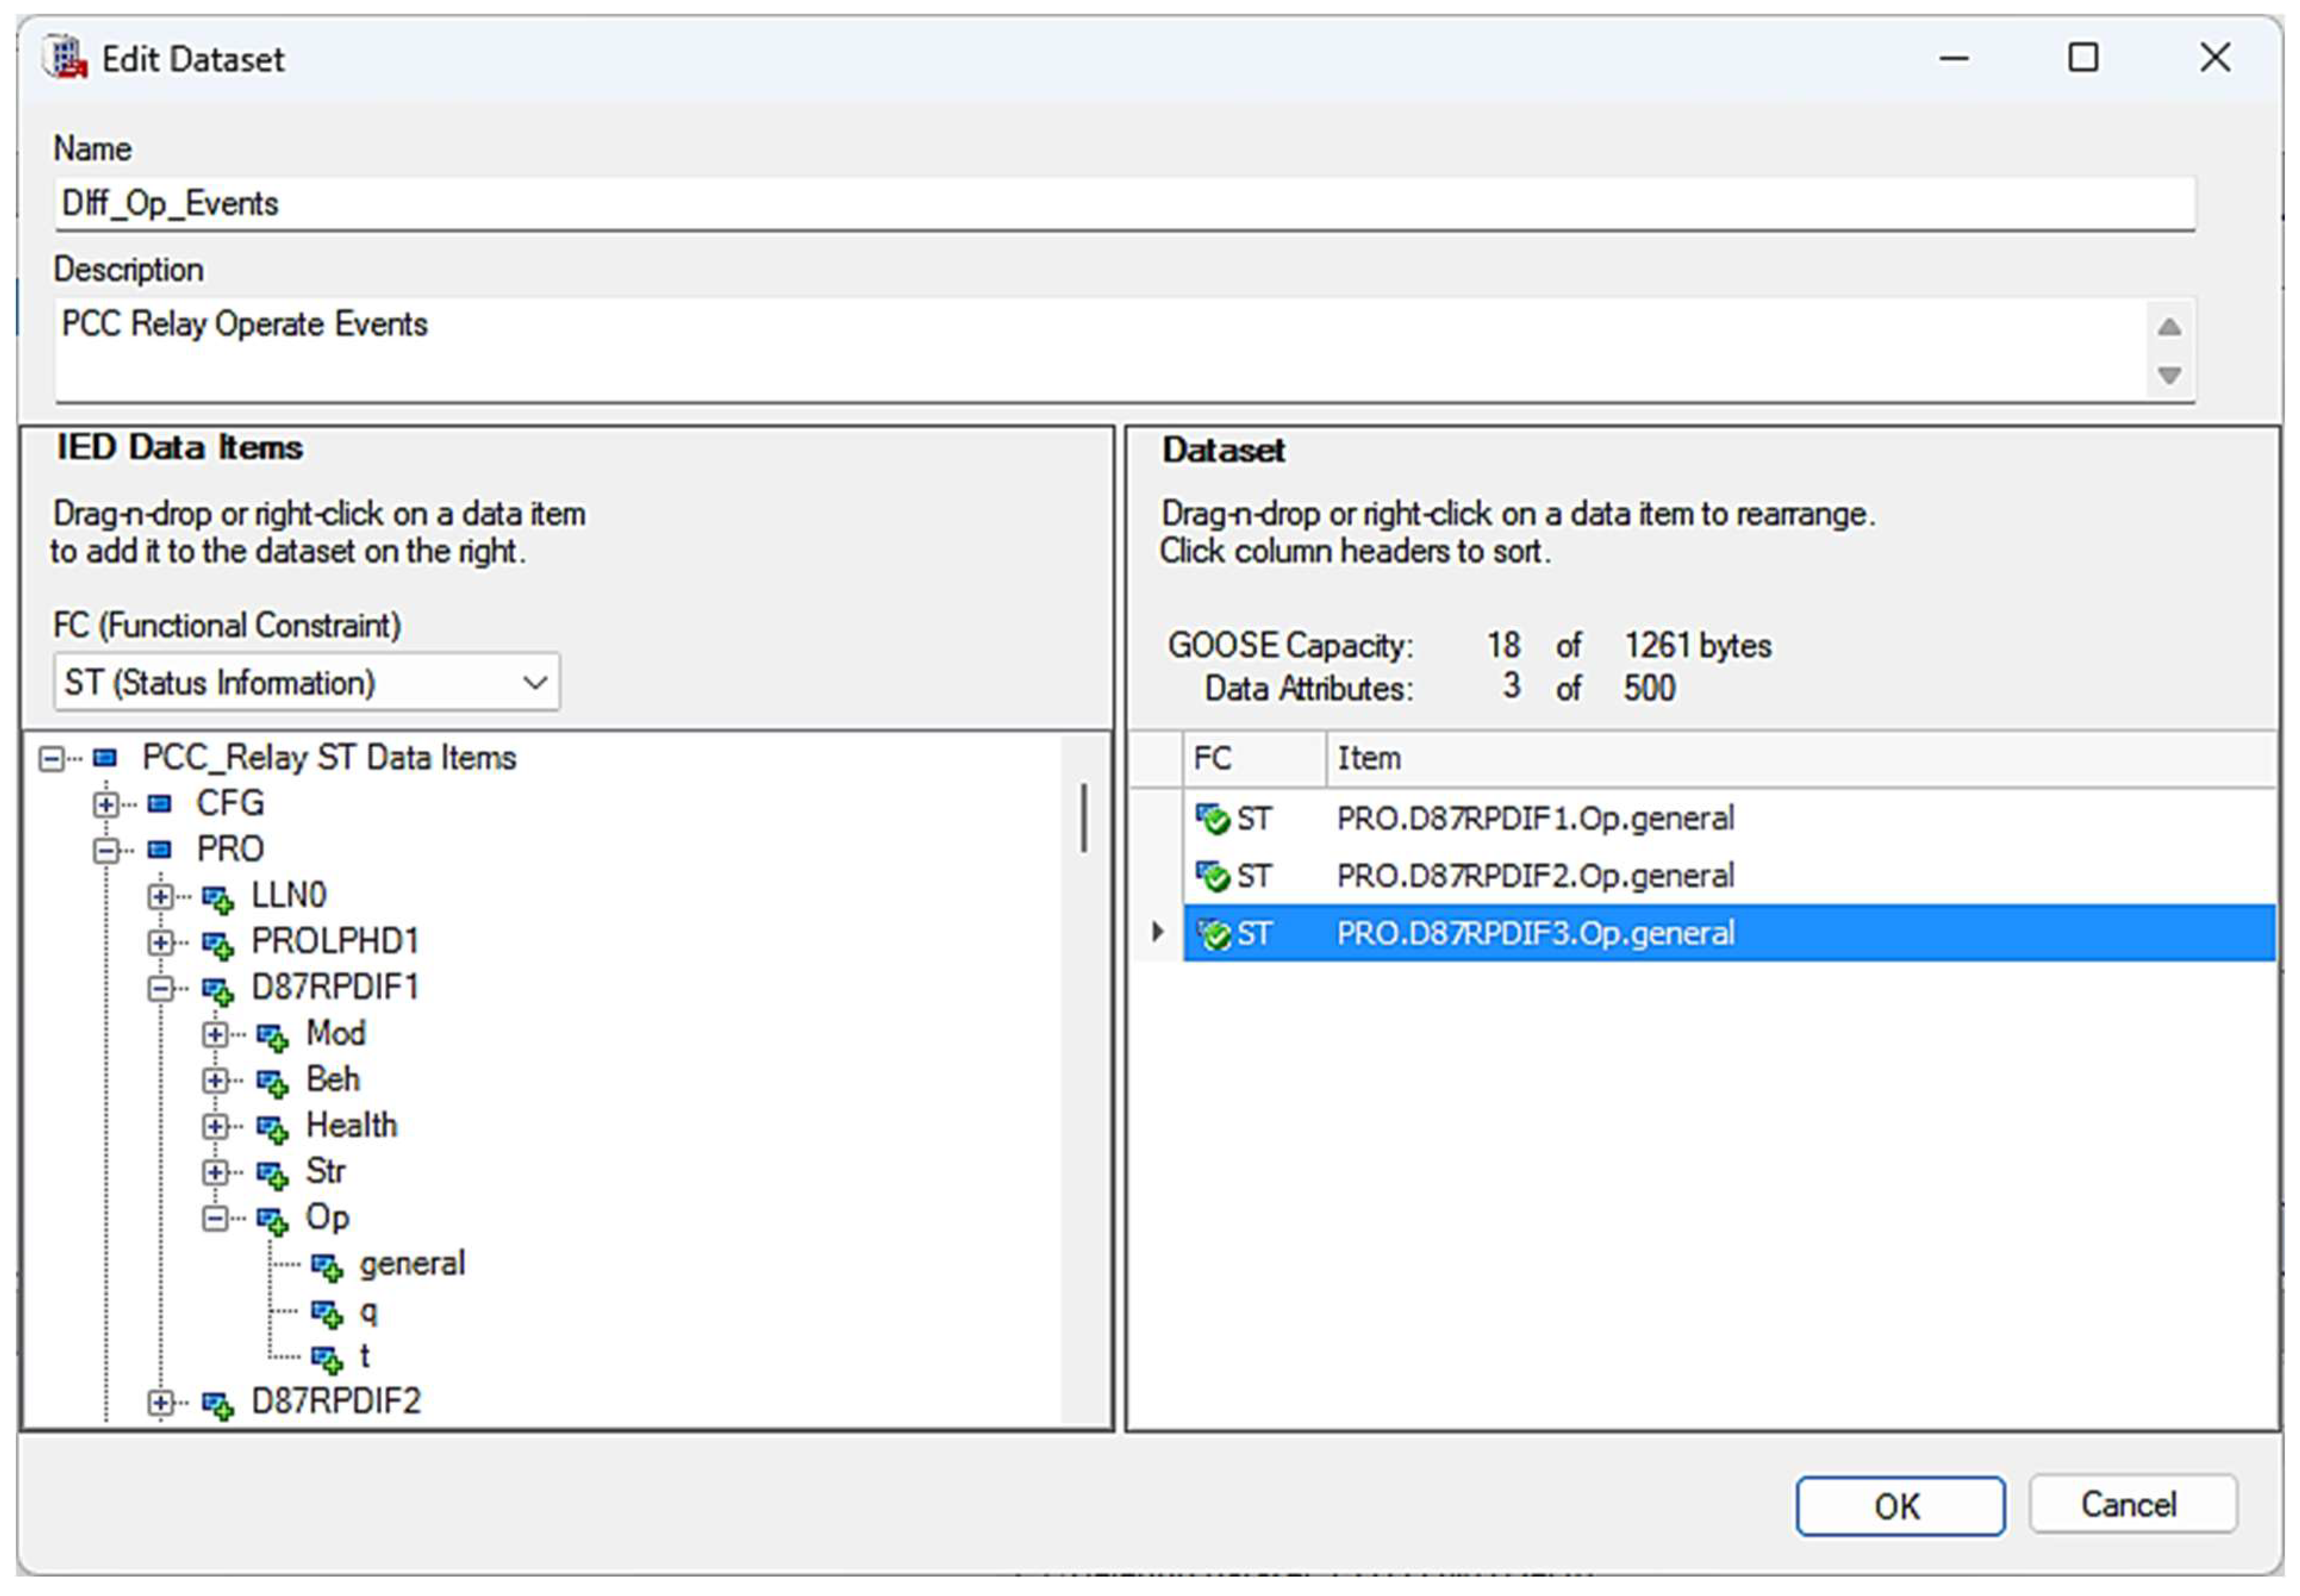The width and height of the screenshot is (2300, 1596).
Task: Expand the CFG tree node
Action: (x=105, y=804)
